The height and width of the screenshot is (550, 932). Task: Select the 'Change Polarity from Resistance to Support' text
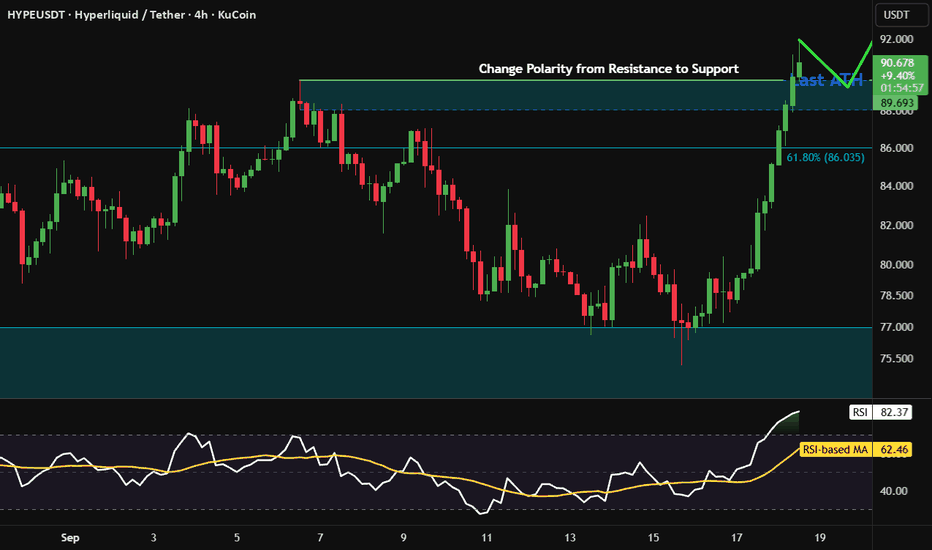609,69
